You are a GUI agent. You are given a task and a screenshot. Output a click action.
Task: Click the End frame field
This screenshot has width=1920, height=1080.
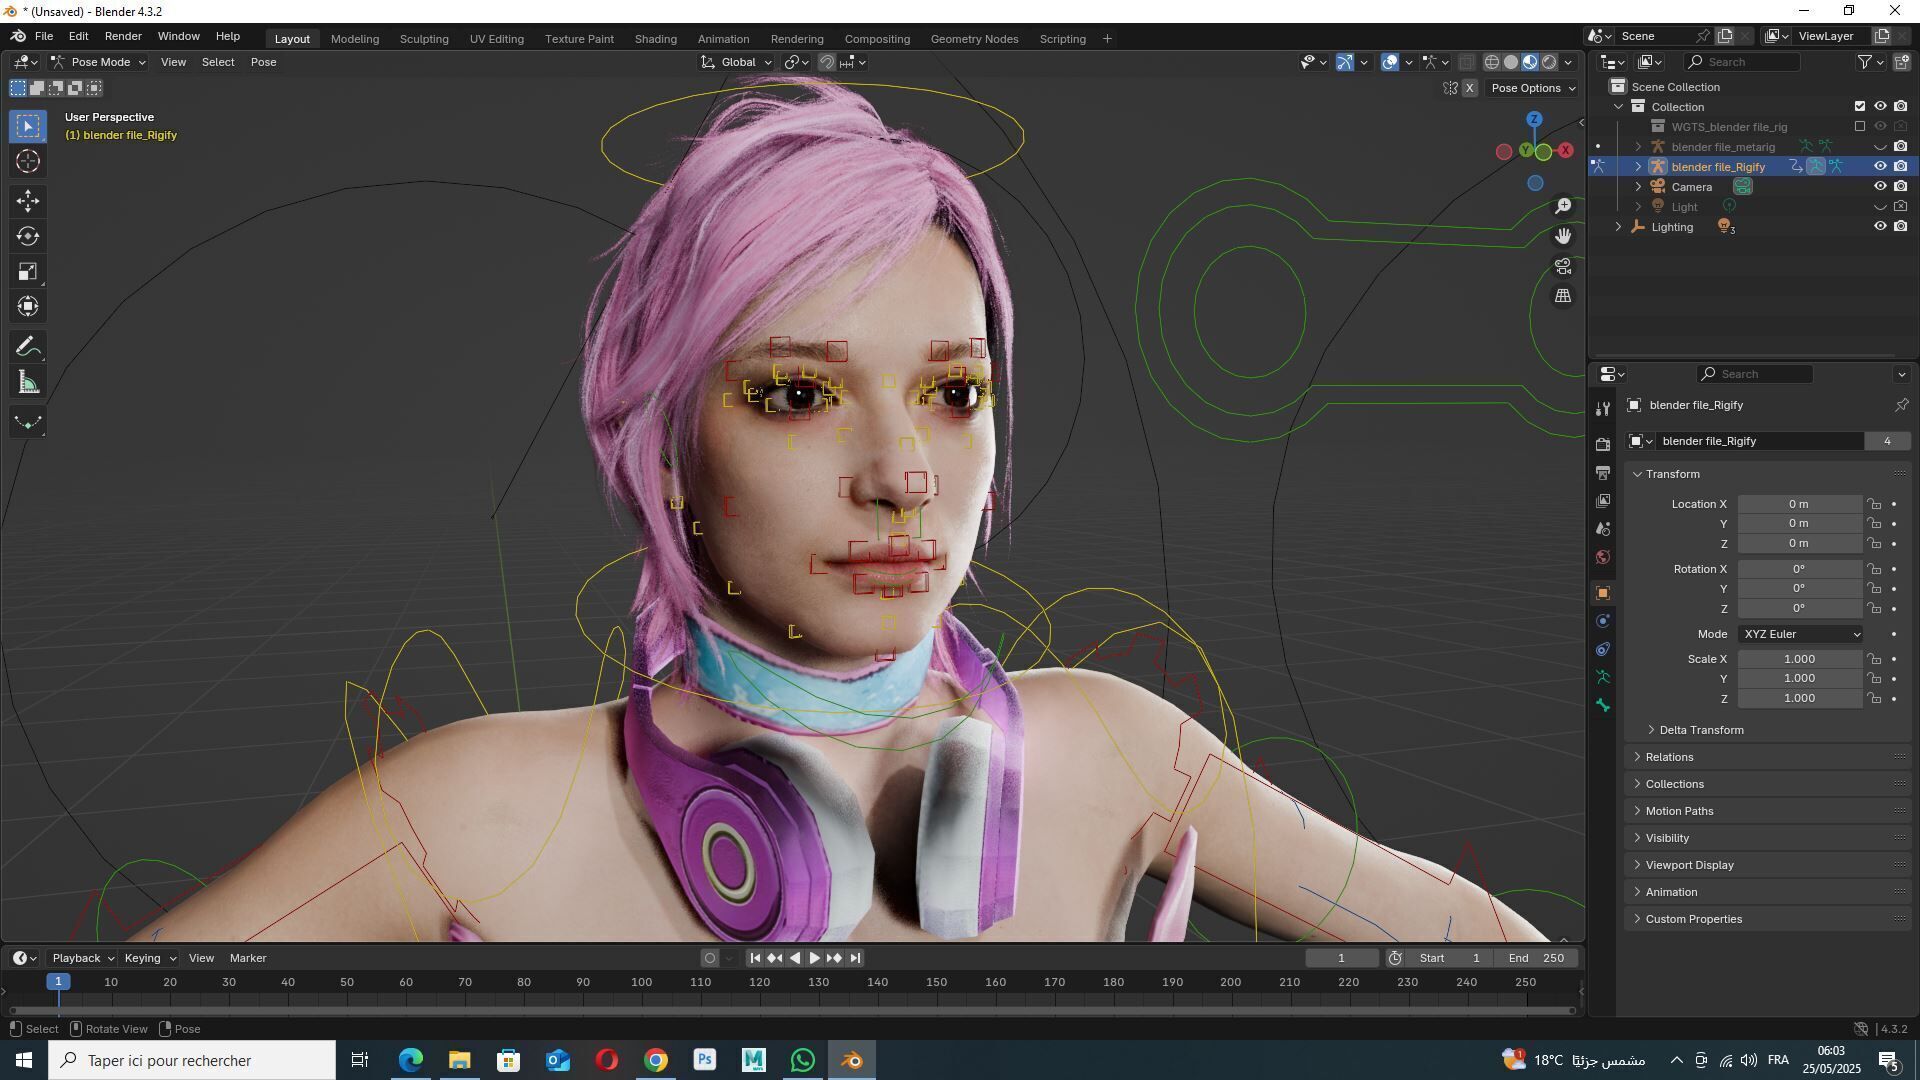(1538, 958)
